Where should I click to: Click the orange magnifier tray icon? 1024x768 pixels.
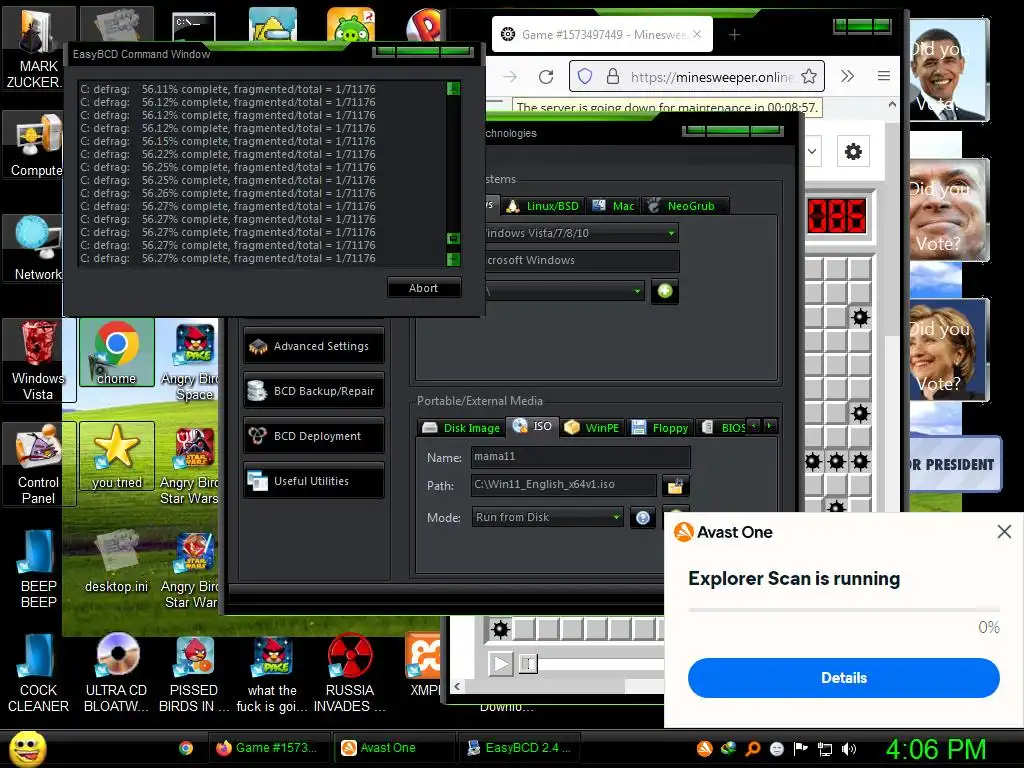(x=752, y=748)
